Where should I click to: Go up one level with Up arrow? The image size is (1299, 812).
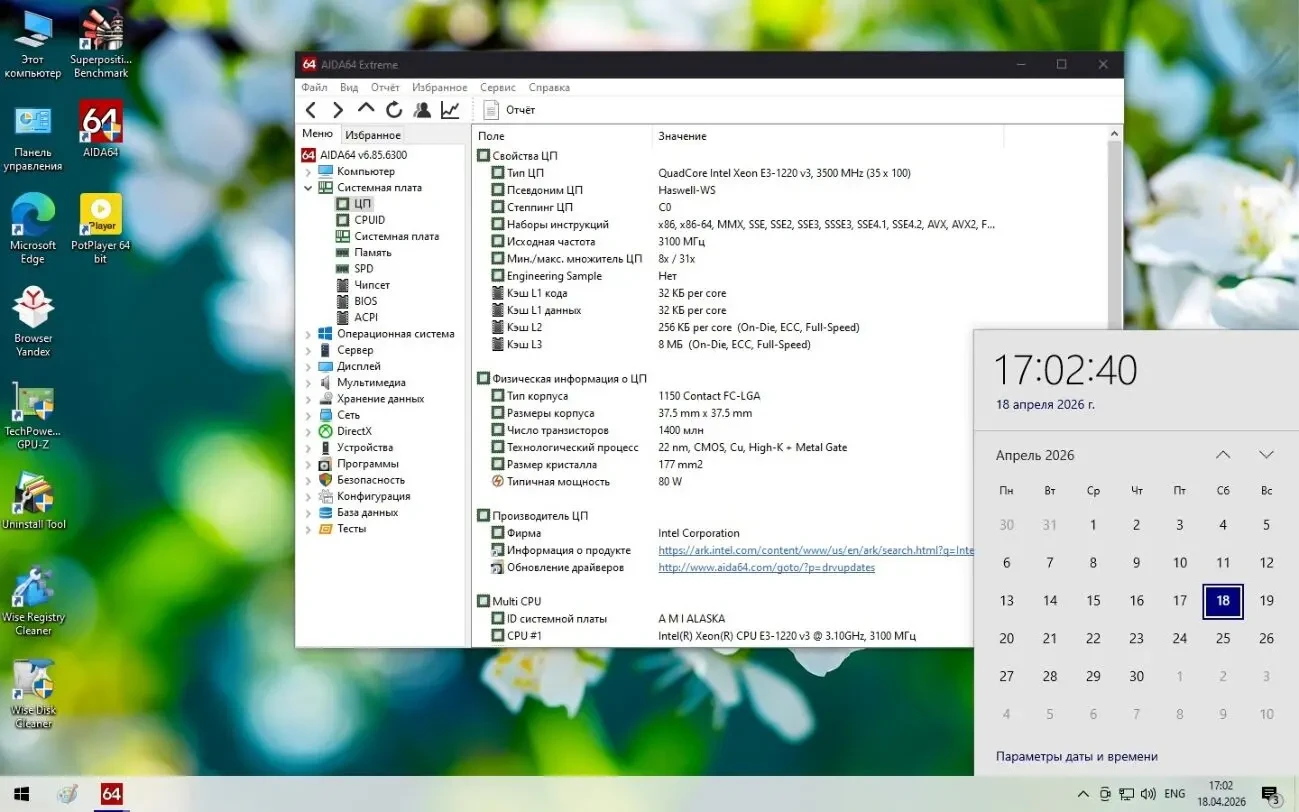click(366, 109)
